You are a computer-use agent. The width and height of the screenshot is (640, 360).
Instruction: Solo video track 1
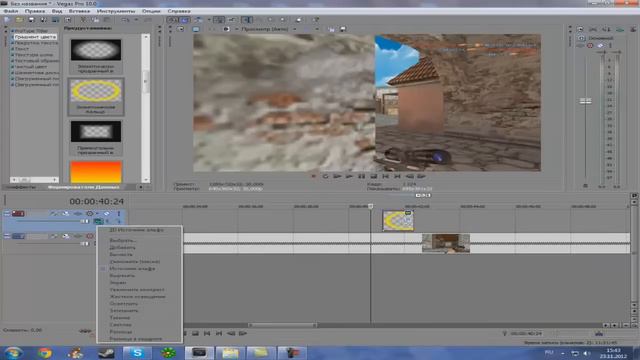pos(119,213)
